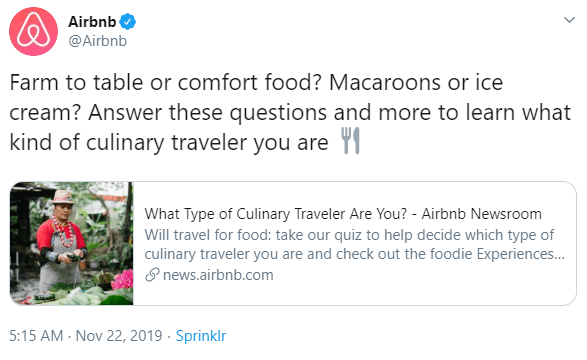Open the Sprinklr source link

point(201,336)
